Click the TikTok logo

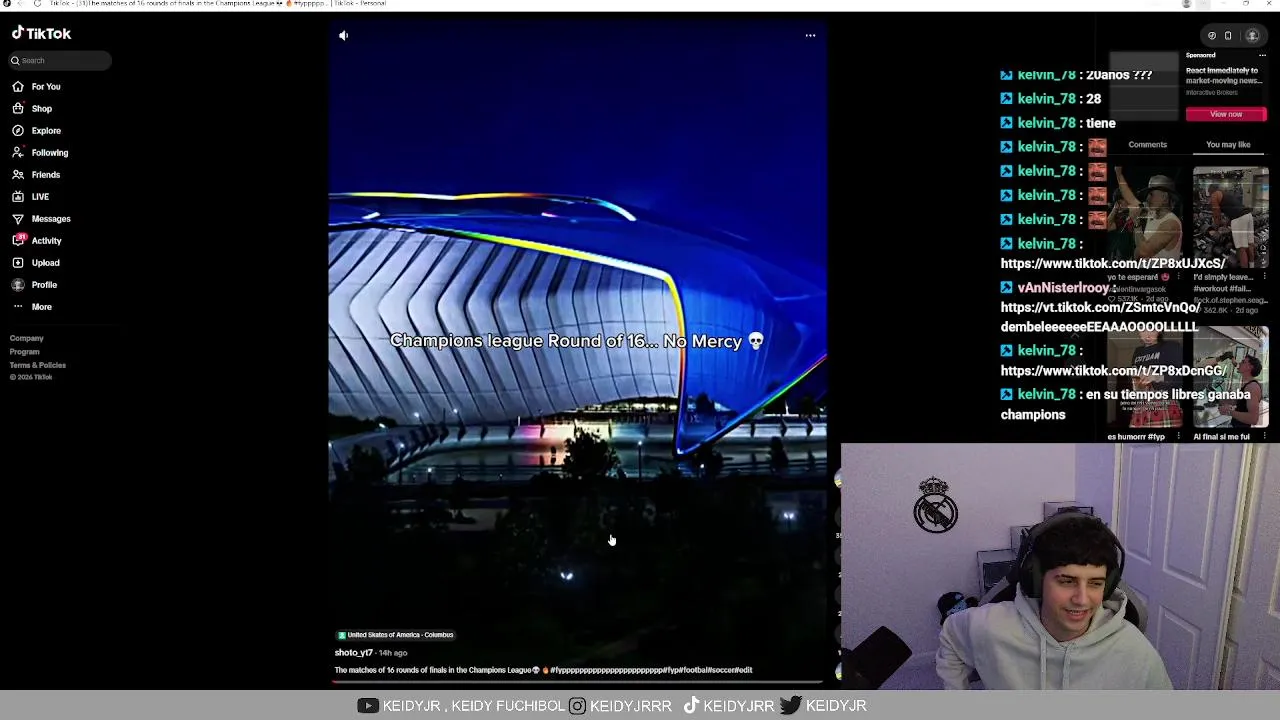click(x=41, y=33)
